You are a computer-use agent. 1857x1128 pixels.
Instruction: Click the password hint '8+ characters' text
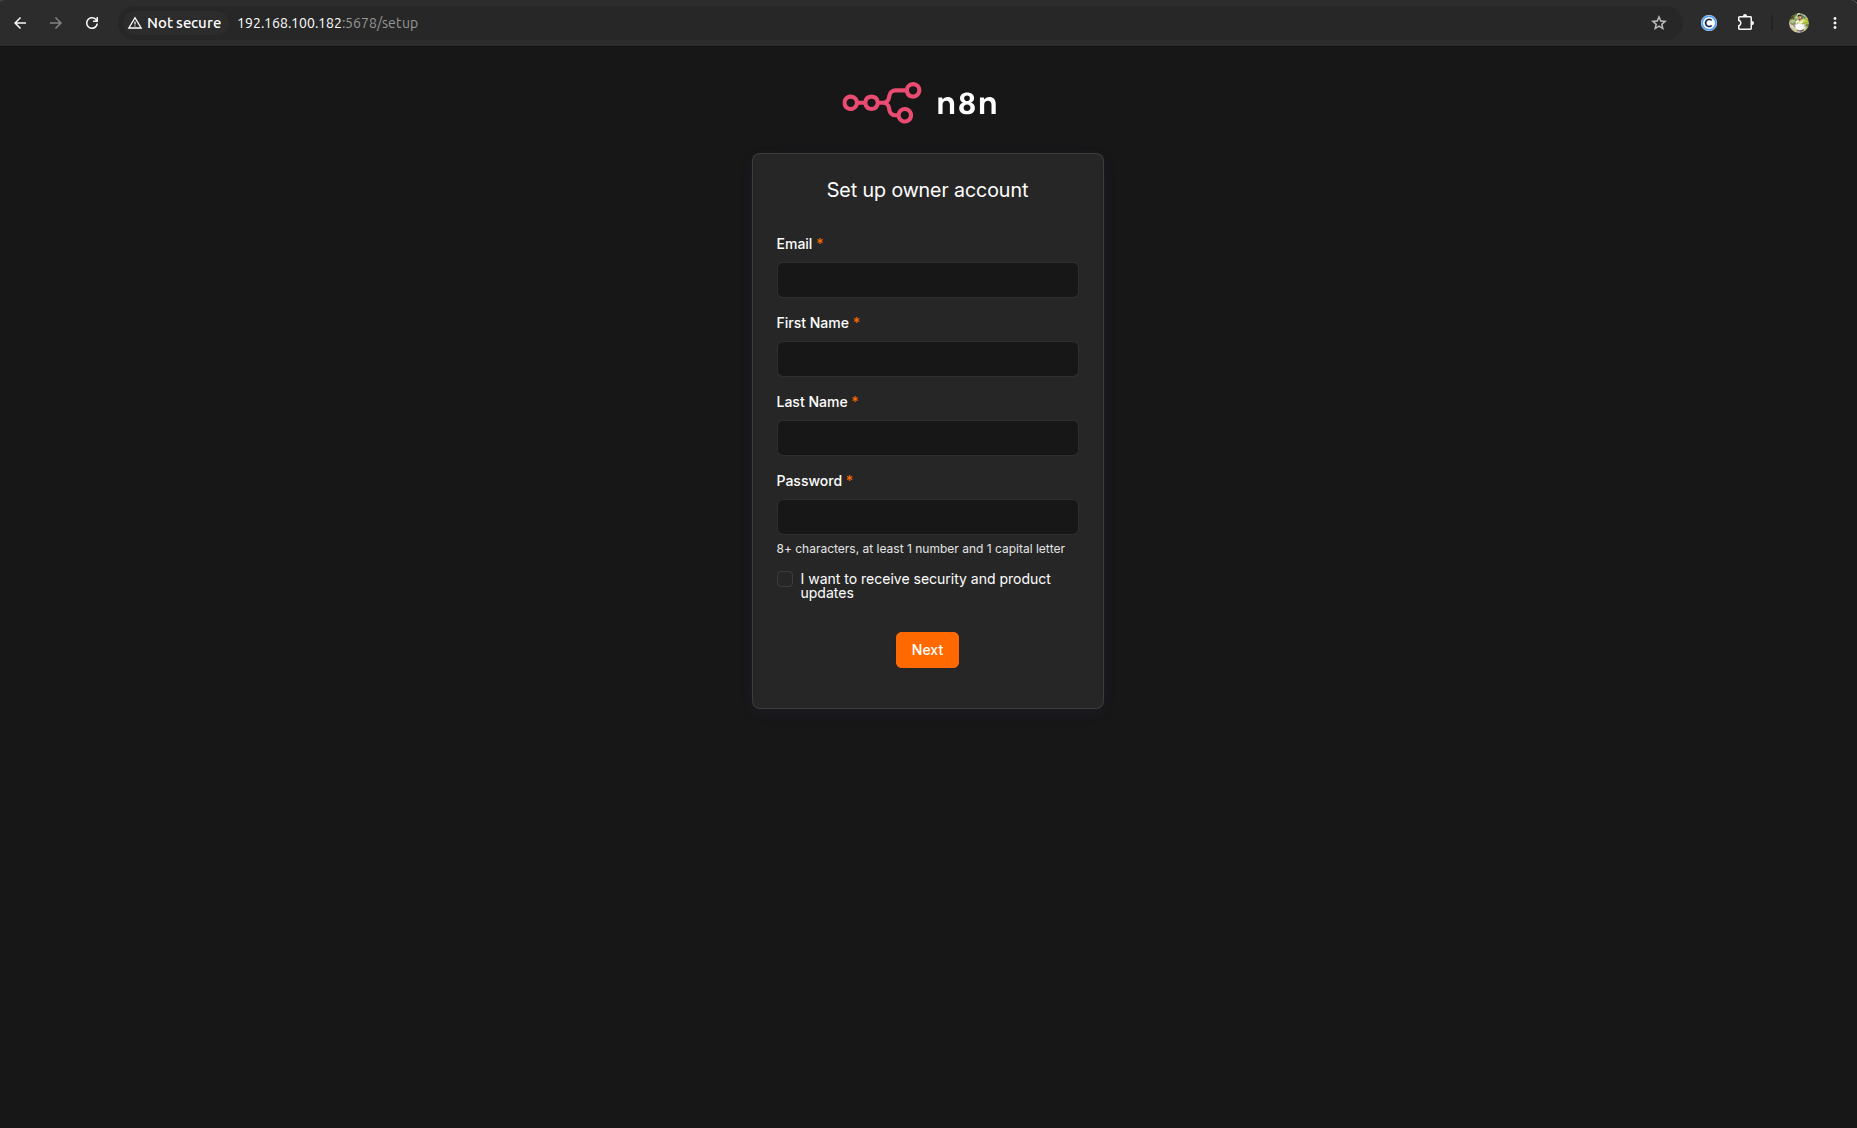tap(920, 549)
